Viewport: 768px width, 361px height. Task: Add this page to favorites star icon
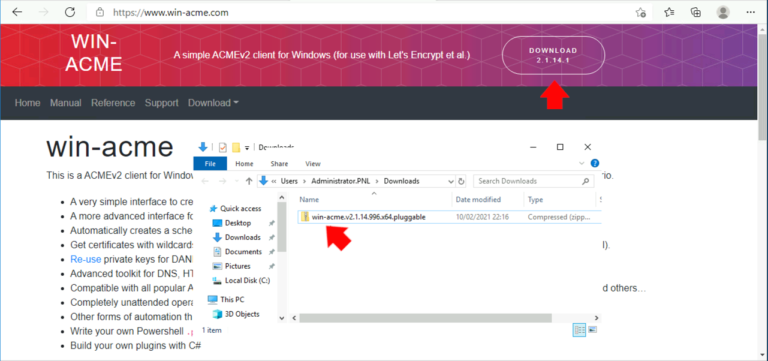(x=641, y=13)
